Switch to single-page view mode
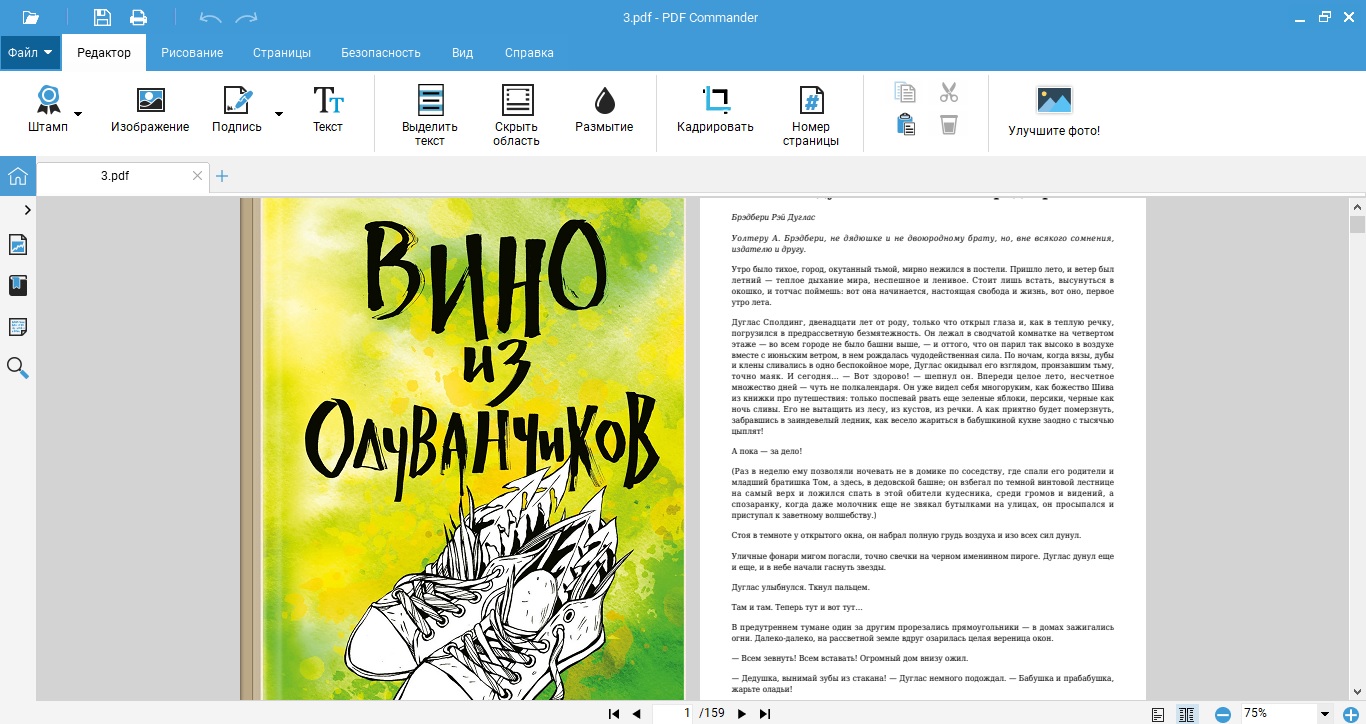The height and width of the screenshot is (724, 1366). tap(1158, 714)
